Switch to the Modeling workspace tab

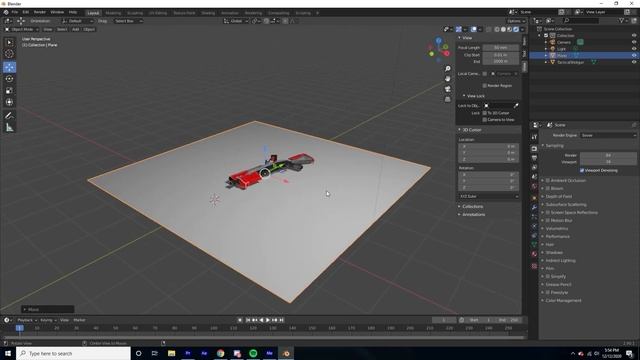[x=113, y=13]
